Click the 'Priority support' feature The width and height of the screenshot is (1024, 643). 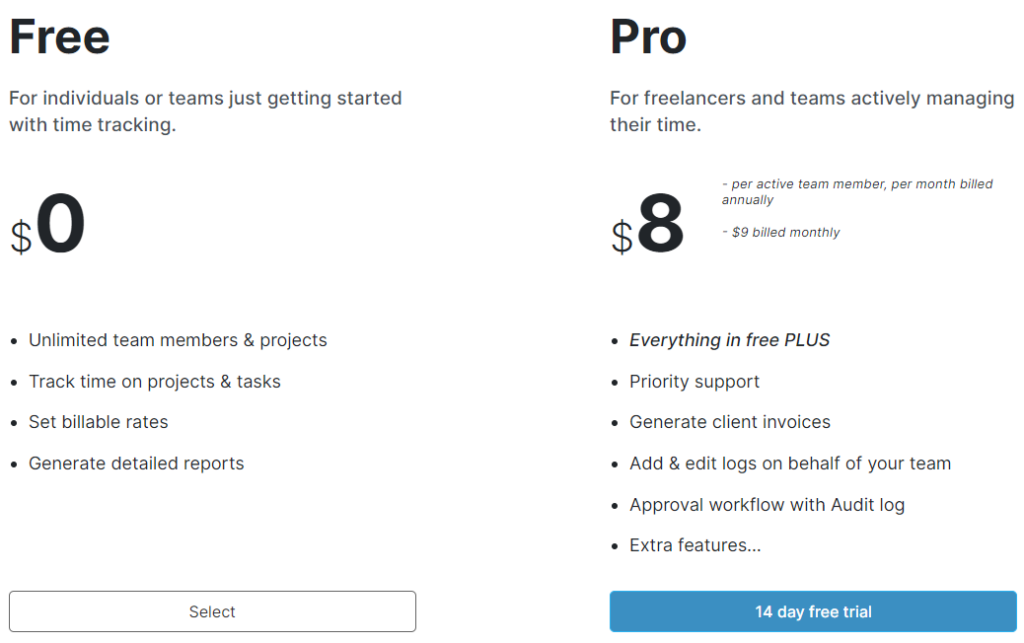694,381
